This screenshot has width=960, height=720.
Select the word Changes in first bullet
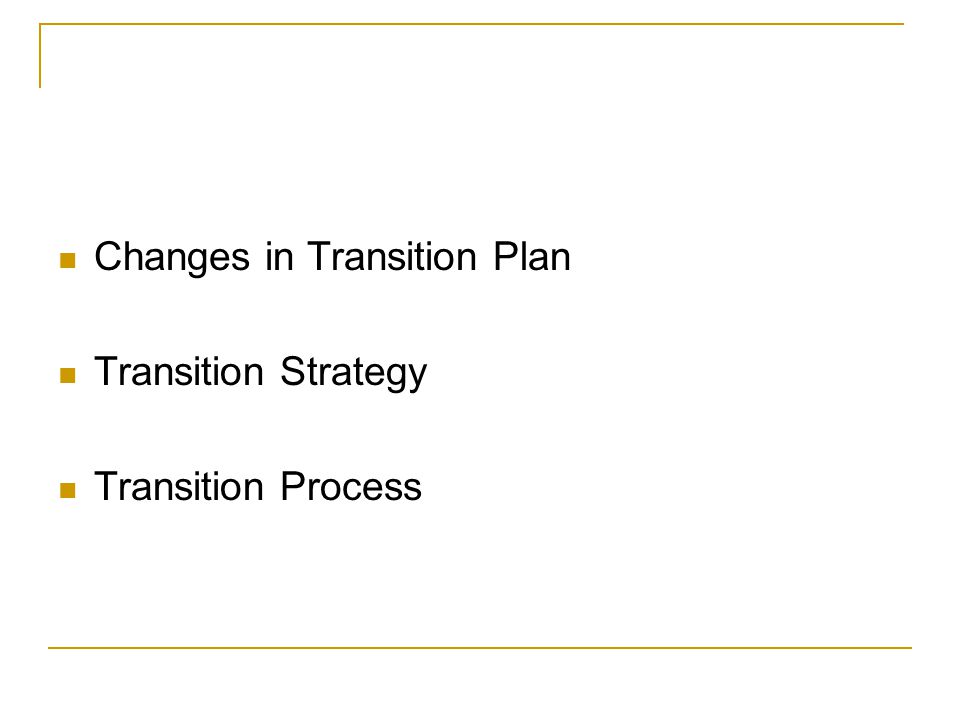click(172, 258)
